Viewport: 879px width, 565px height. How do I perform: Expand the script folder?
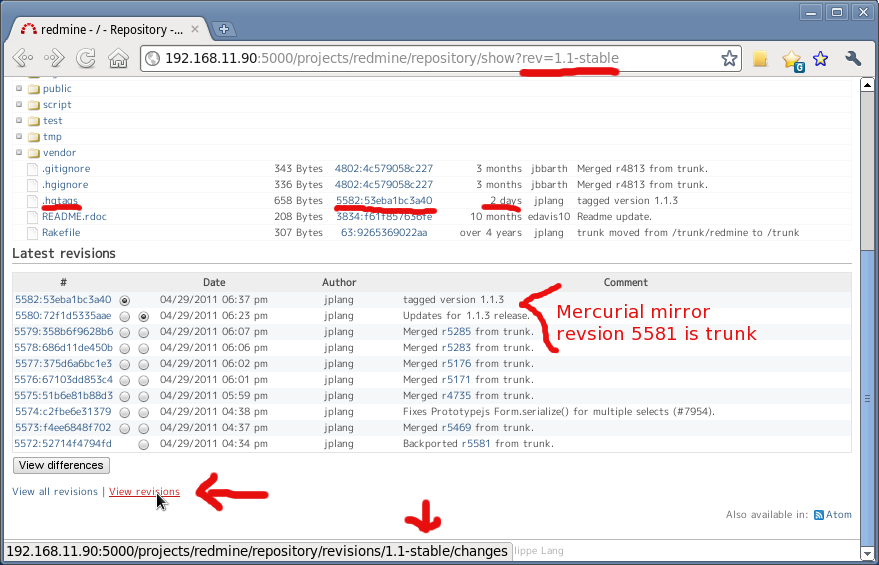point(18,104)
